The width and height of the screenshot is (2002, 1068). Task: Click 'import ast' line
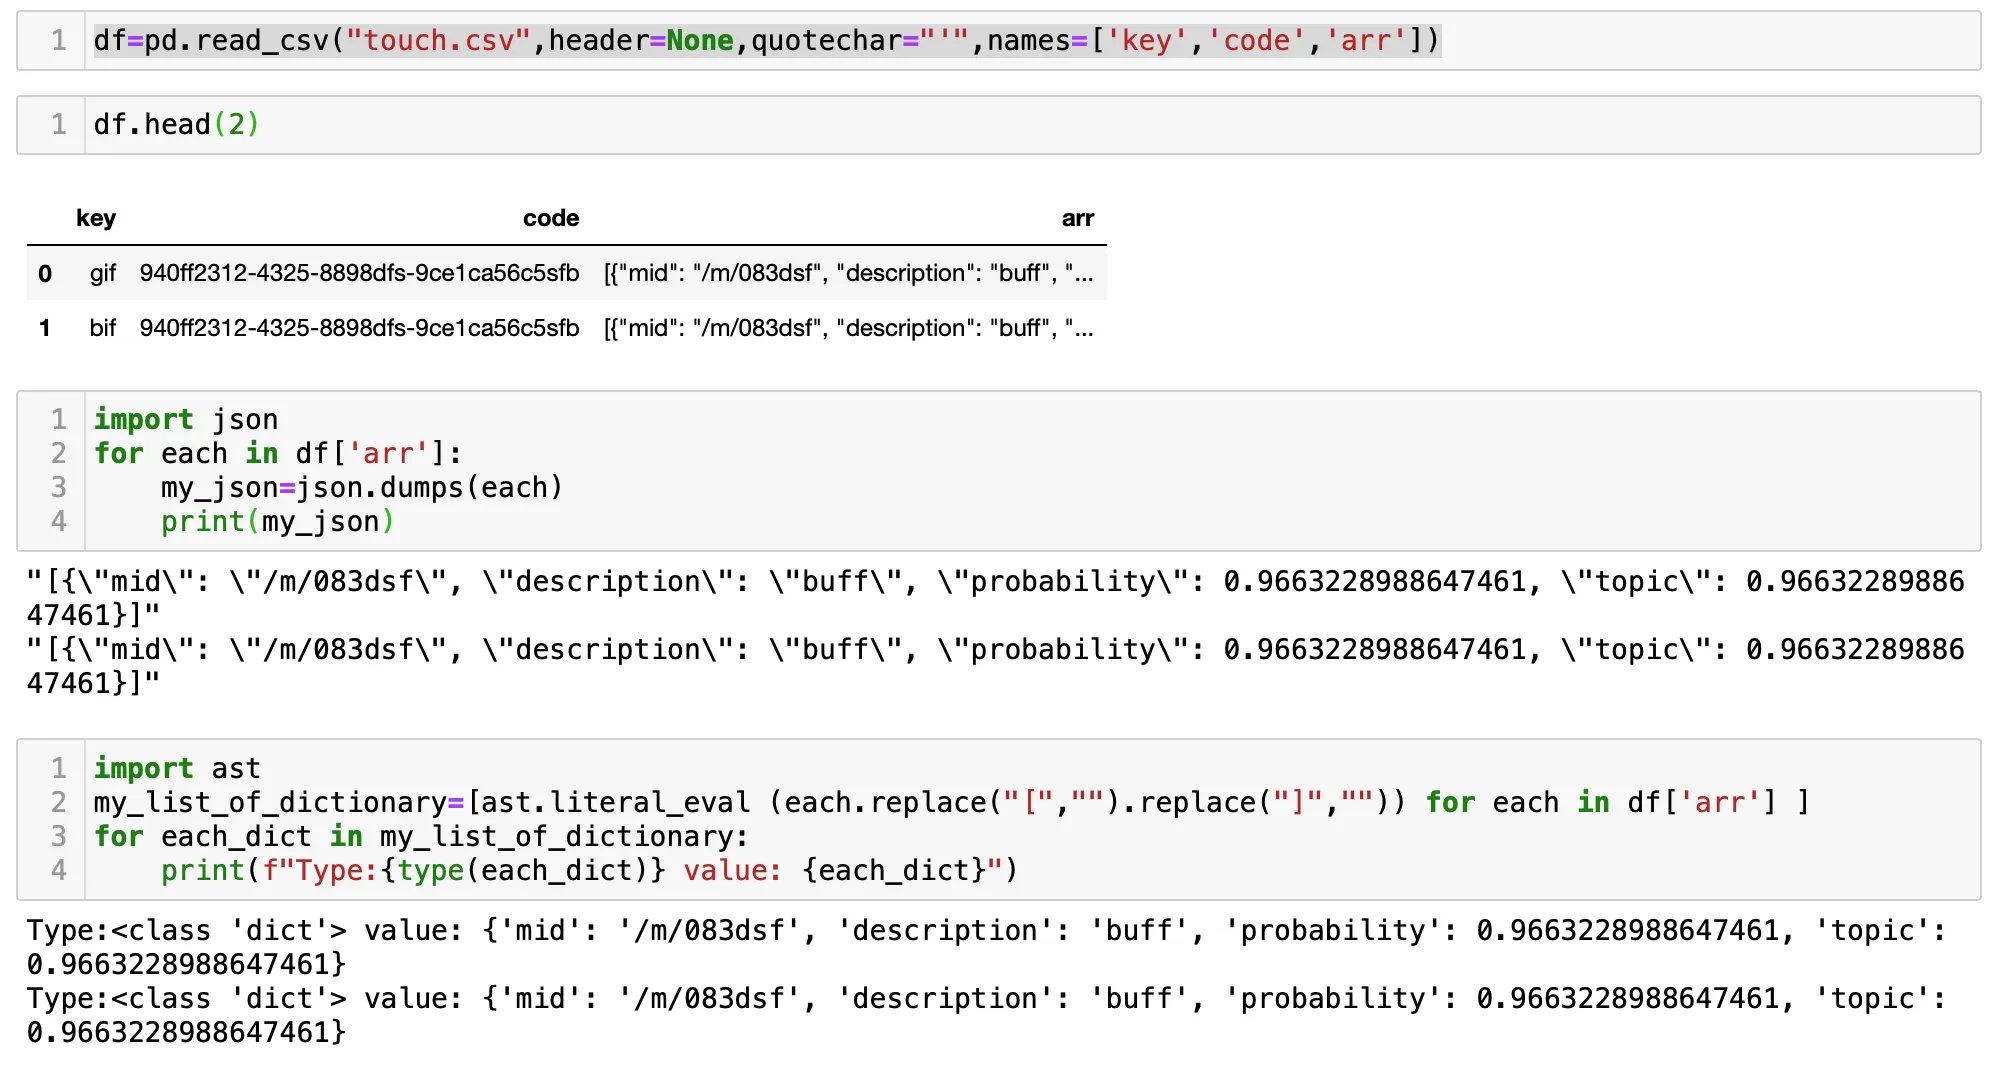coord(177,769)
